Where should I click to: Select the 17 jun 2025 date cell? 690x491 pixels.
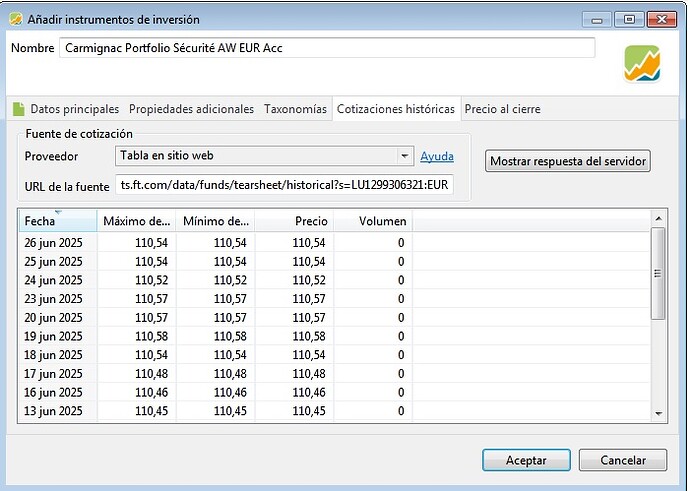click(53, 374)
